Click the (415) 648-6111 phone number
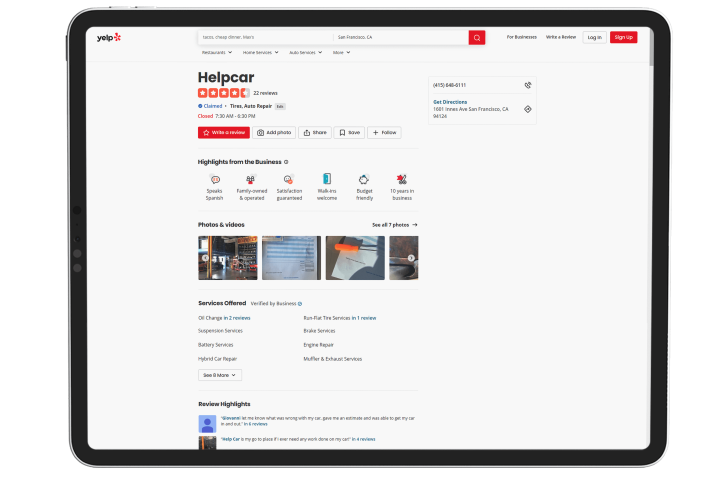This screenshot has height=480, width=713. click(449, 85)
